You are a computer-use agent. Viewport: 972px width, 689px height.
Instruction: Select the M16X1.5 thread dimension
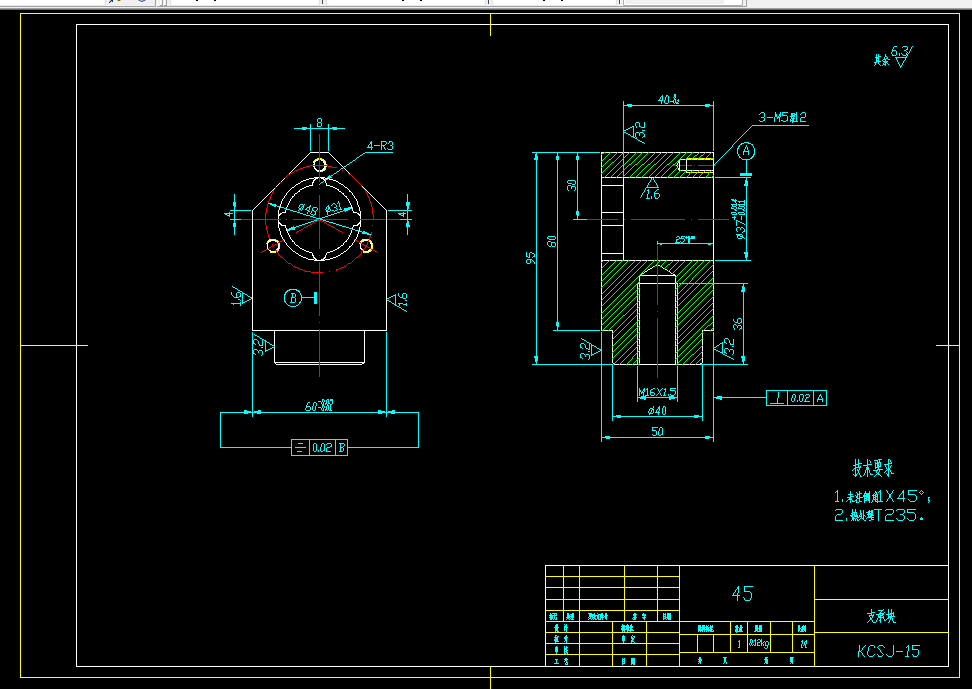pos(656,392)
